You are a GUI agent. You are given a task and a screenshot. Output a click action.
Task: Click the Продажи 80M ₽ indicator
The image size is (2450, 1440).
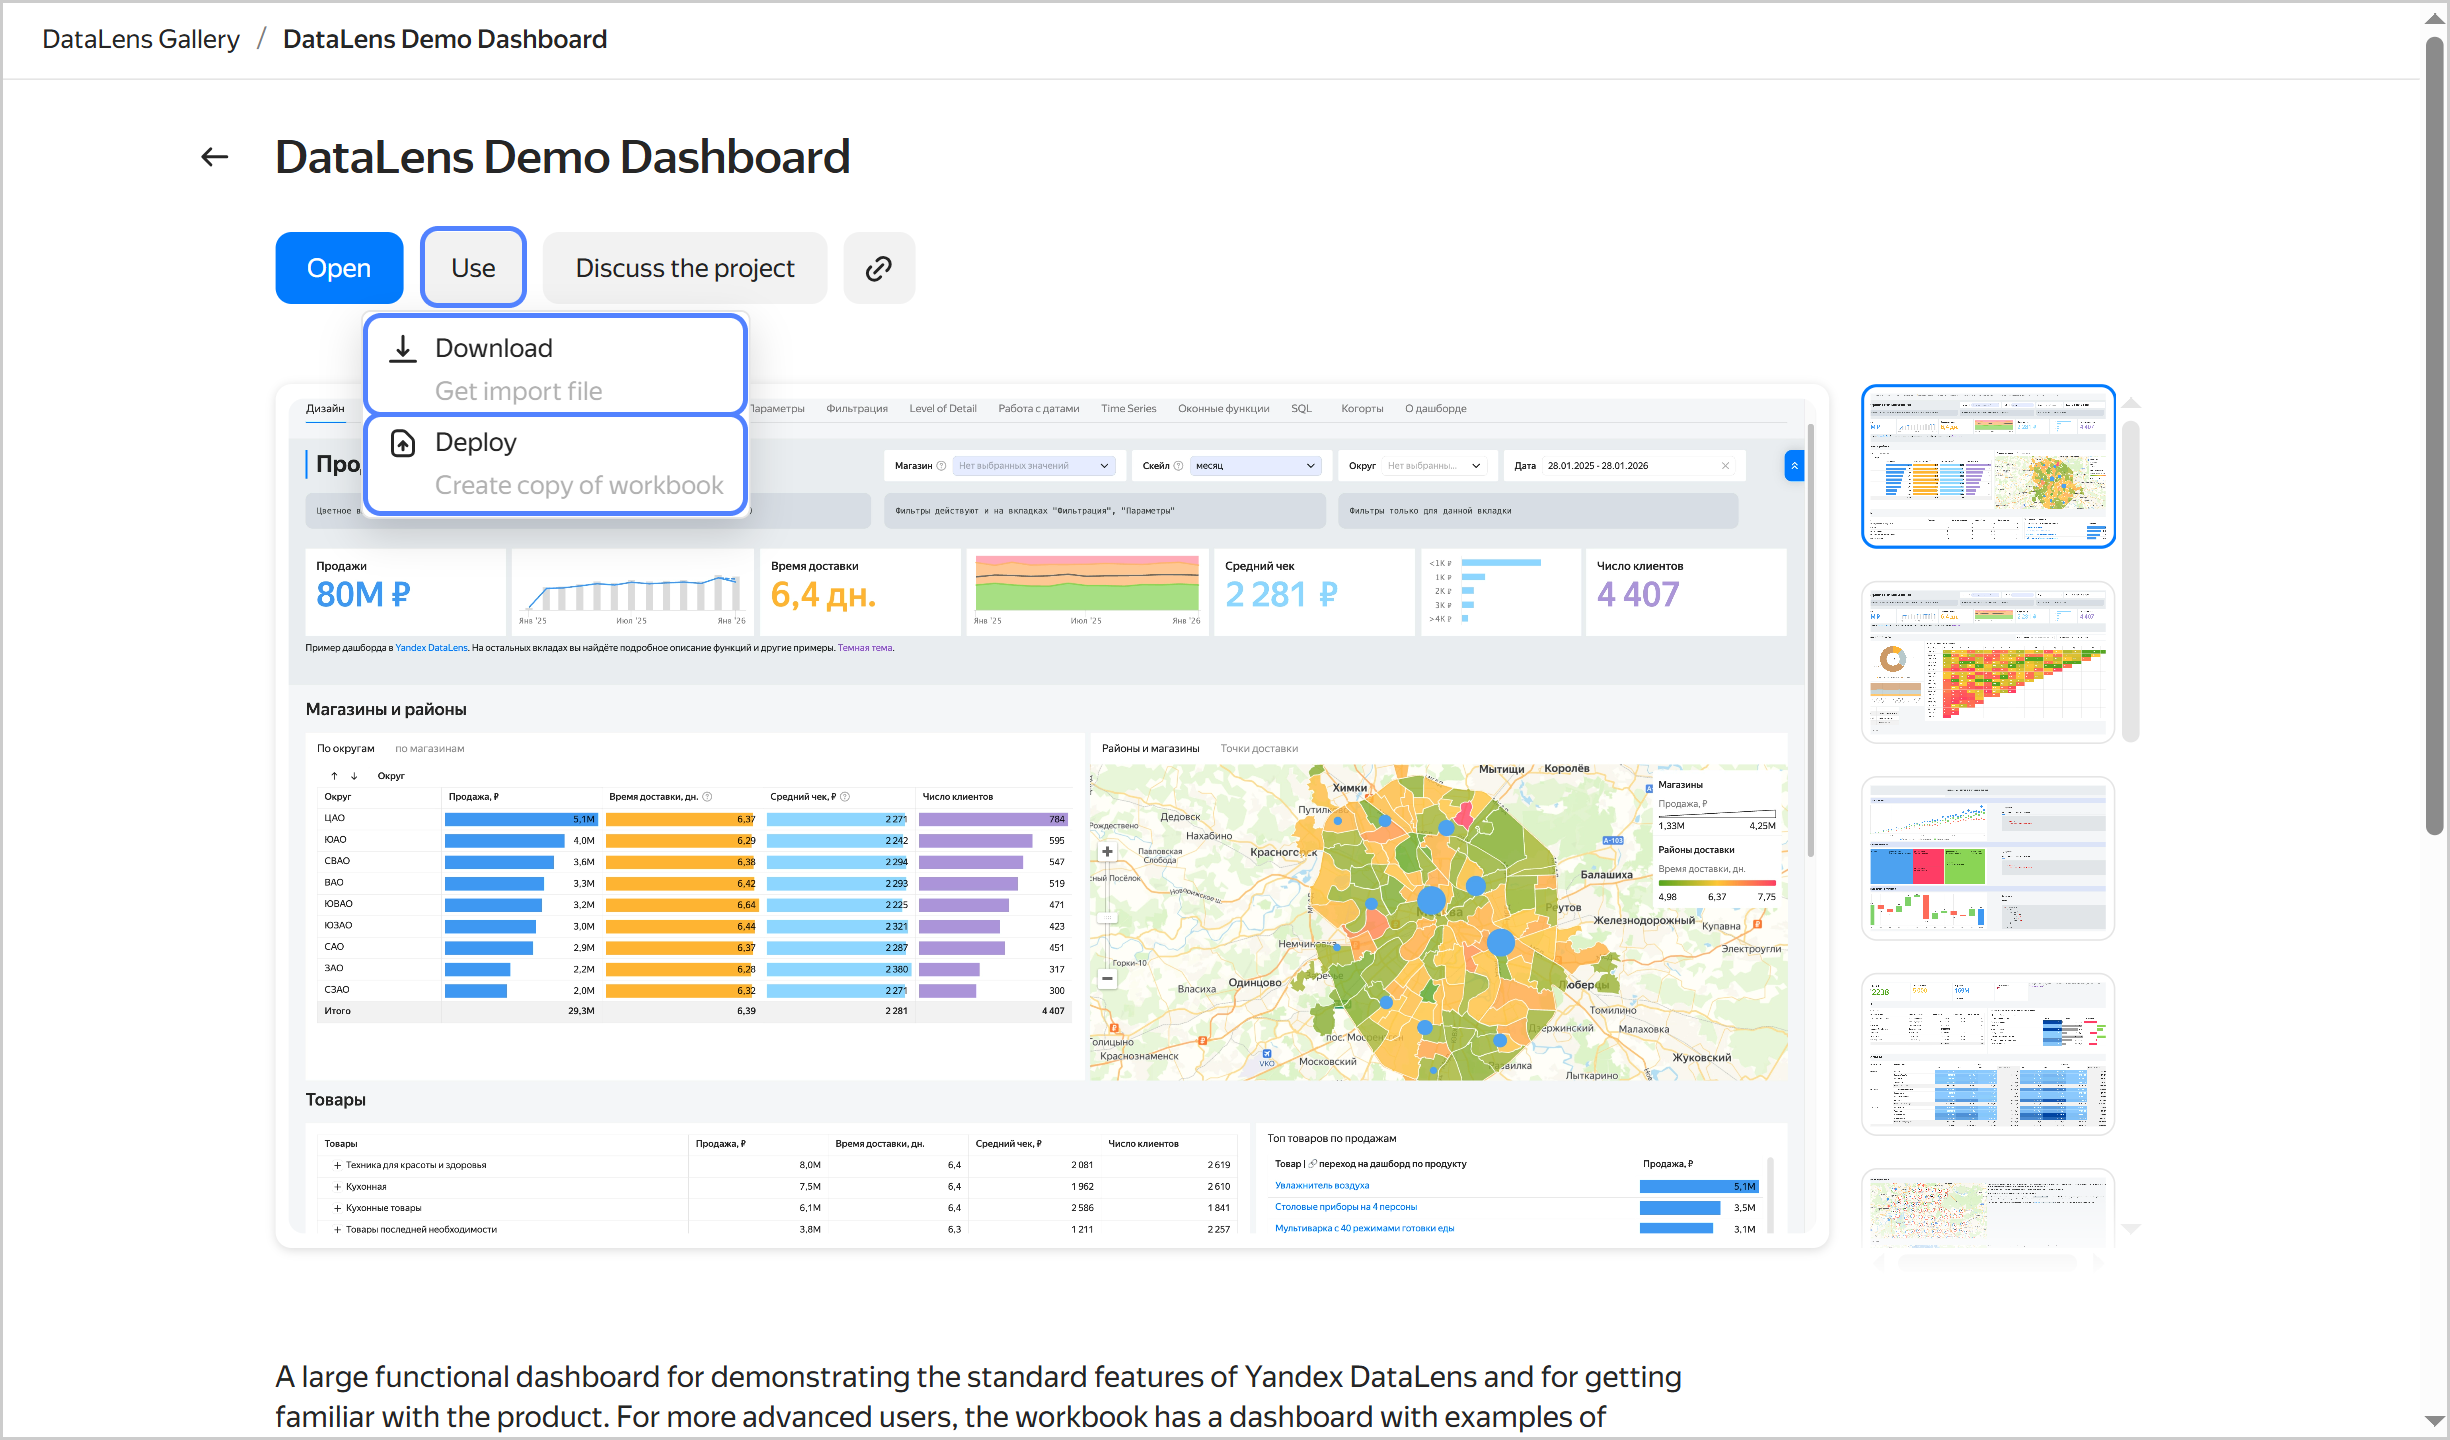[404, 591]
